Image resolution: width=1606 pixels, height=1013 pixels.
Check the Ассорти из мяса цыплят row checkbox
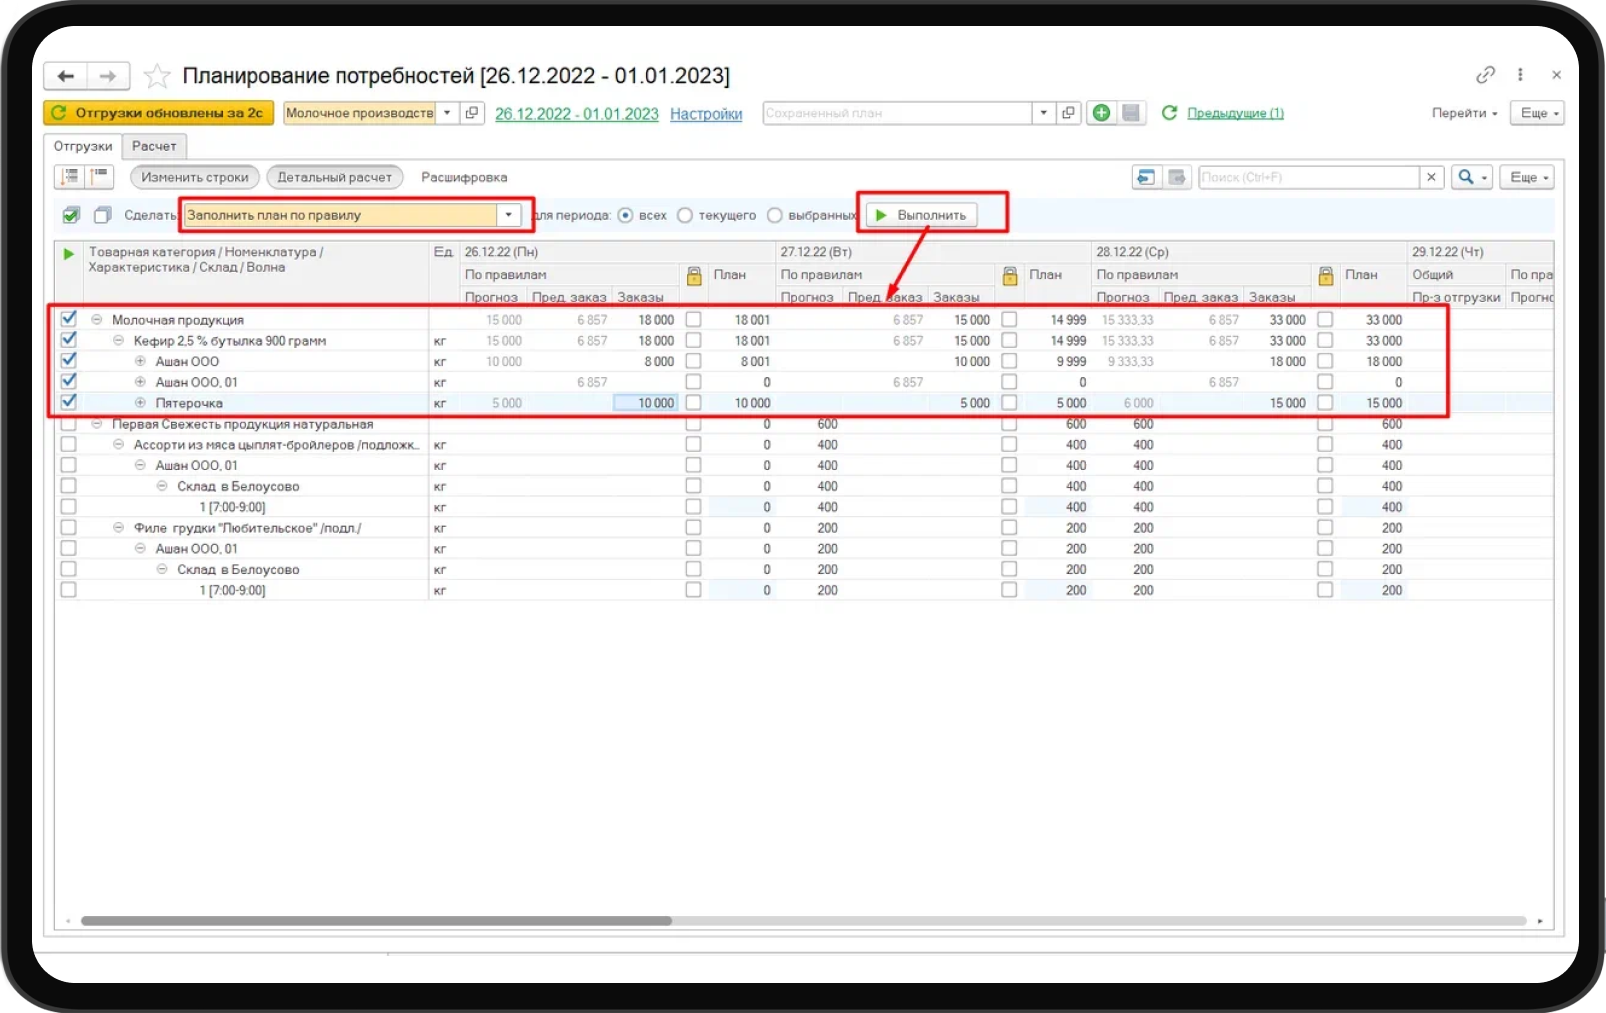click(x=69, y=444)
